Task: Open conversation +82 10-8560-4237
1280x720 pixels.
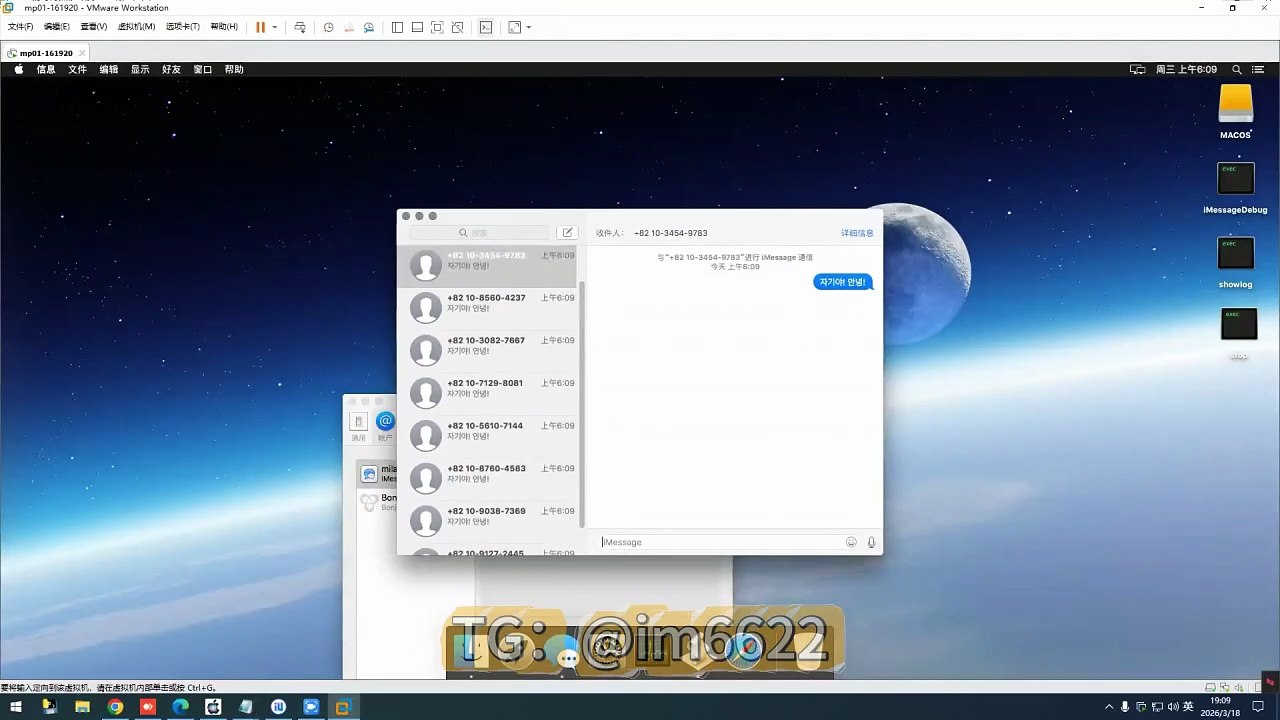Action: [489, 308]
